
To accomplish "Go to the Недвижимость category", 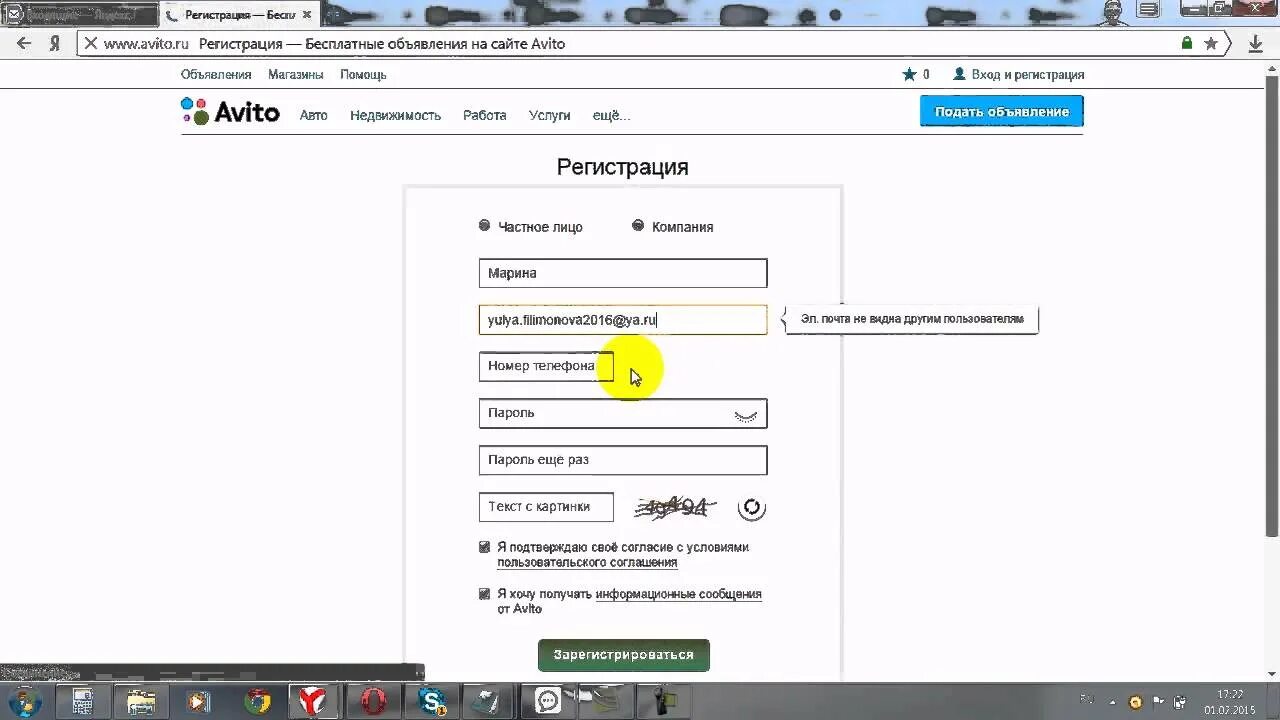I will coord(395,115).
